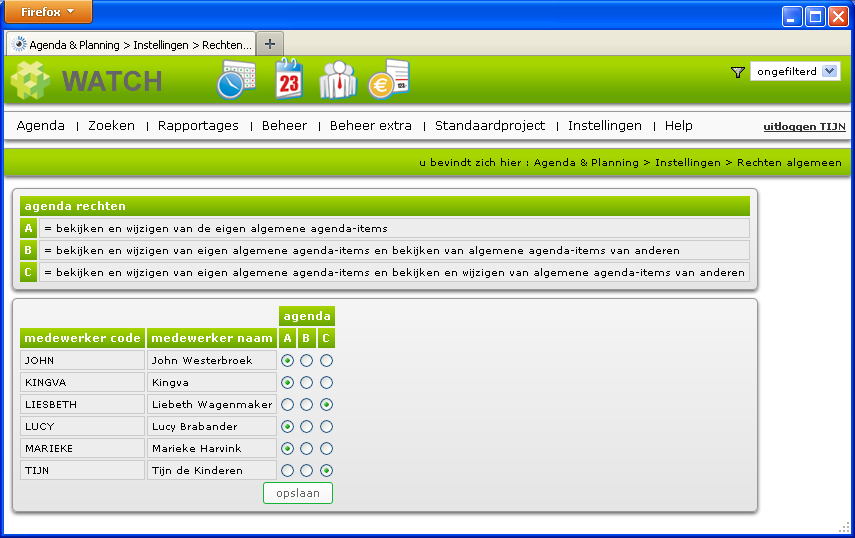Select agenda right A for JOHN
The width and height of the screenshot is (855, 538).
pyautogui.click(x=287, y=360)
